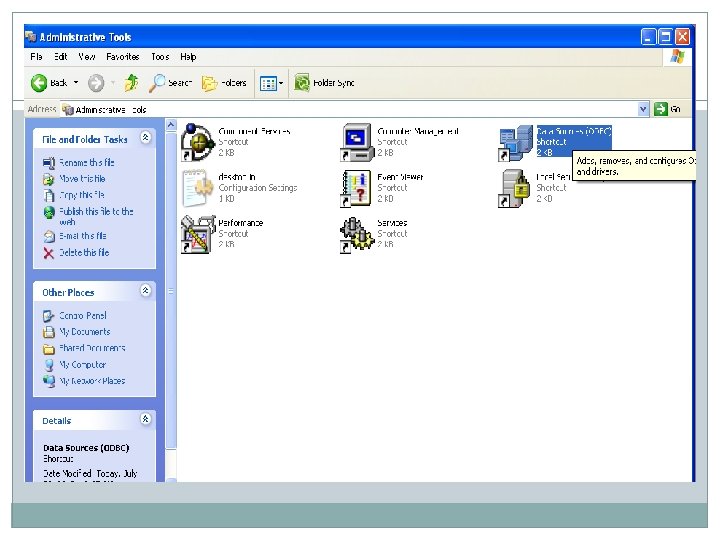Open the Tools menu
Screen dimensions: 720x540
160,57
